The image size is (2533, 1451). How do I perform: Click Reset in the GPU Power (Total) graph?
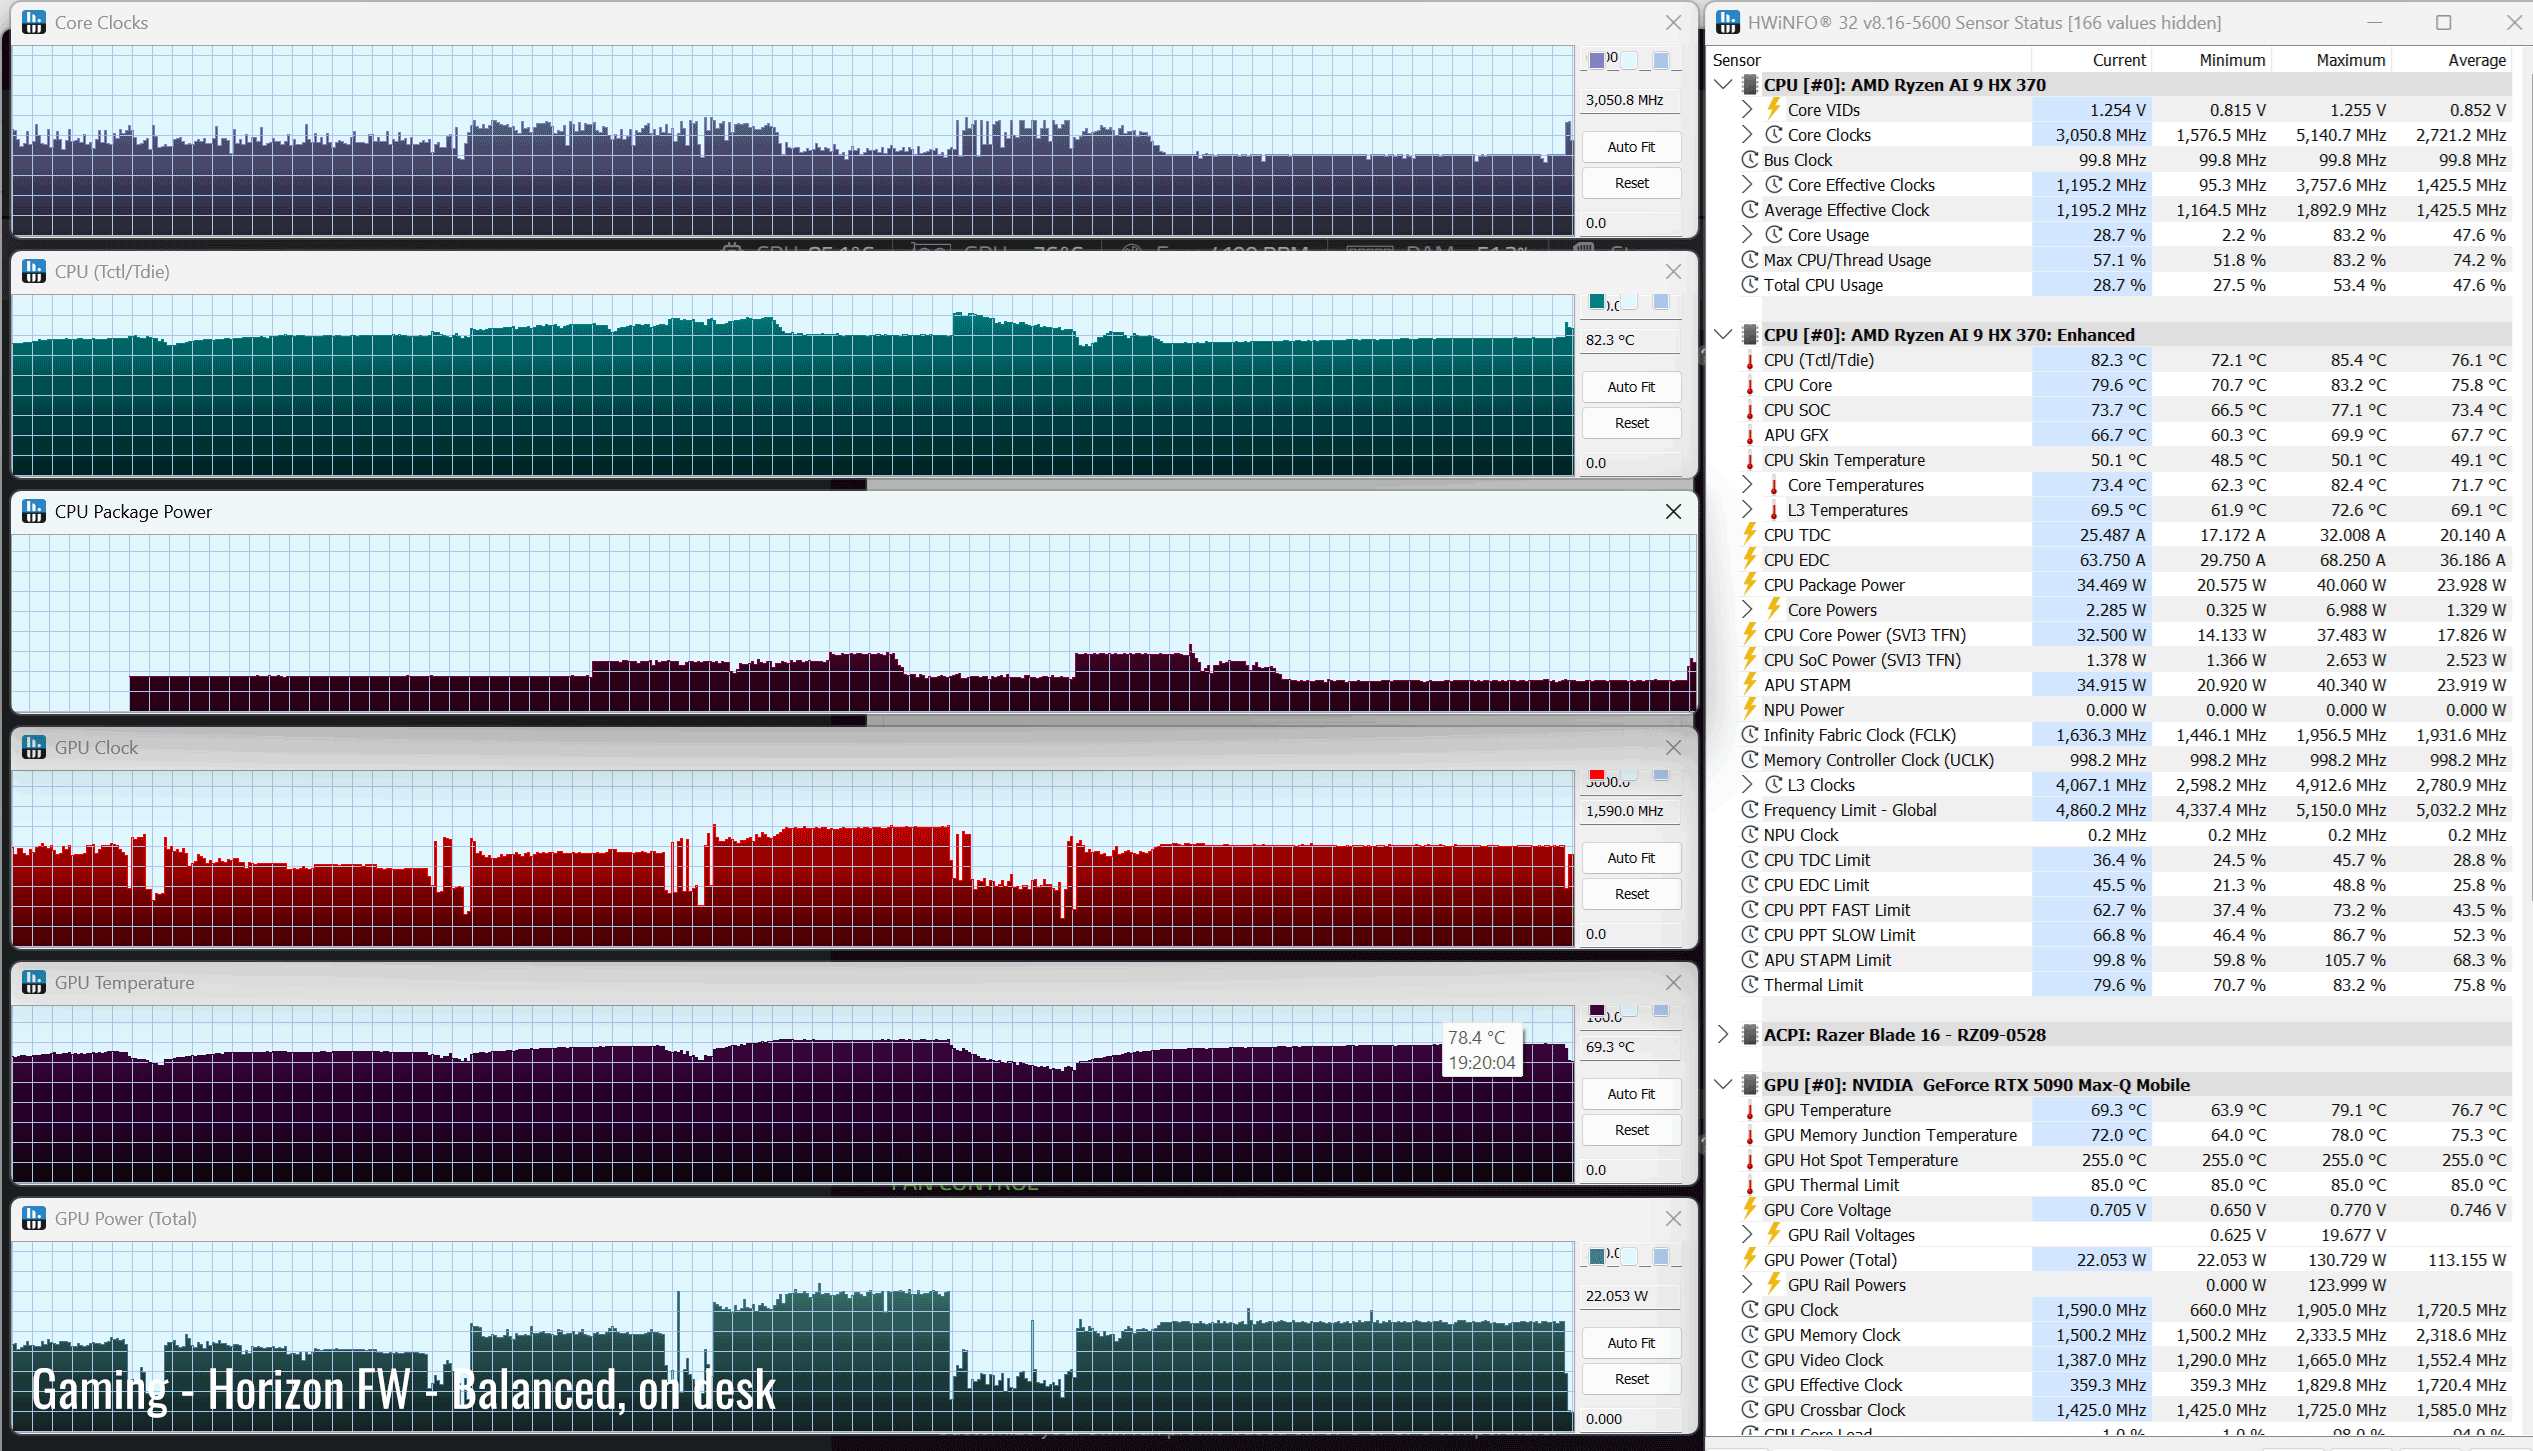1631,1379
